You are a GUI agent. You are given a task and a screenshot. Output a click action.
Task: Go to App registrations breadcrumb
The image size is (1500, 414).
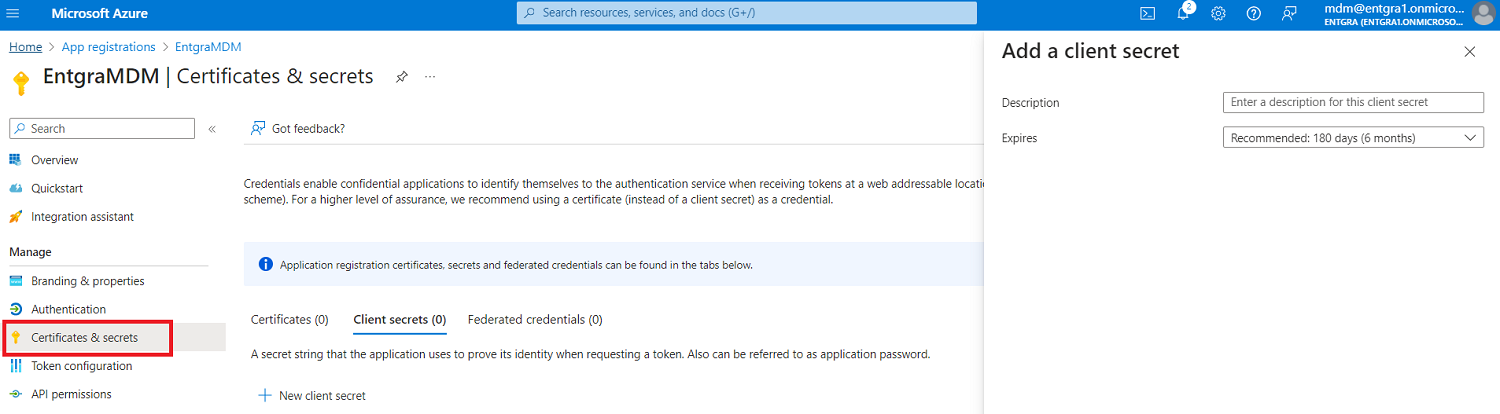[109, 47]
